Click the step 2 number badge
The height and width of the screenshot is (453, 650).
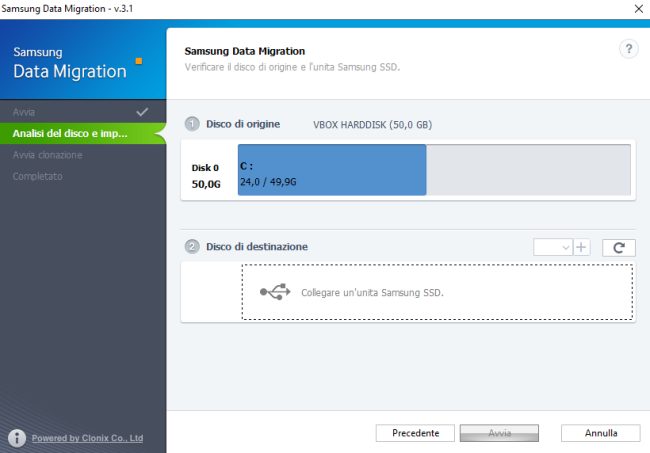tap(192, 247)
